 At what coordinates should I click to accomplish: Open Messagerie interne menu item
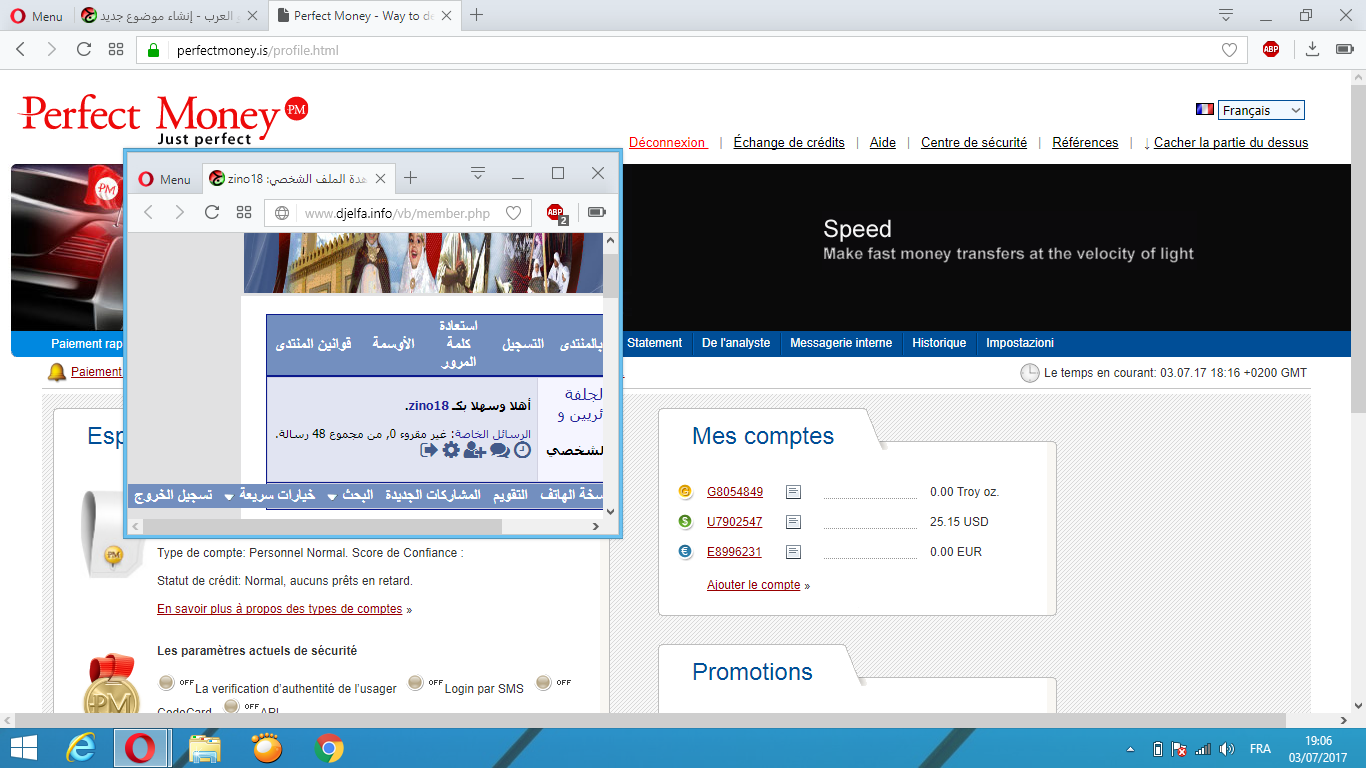(841, 343)
